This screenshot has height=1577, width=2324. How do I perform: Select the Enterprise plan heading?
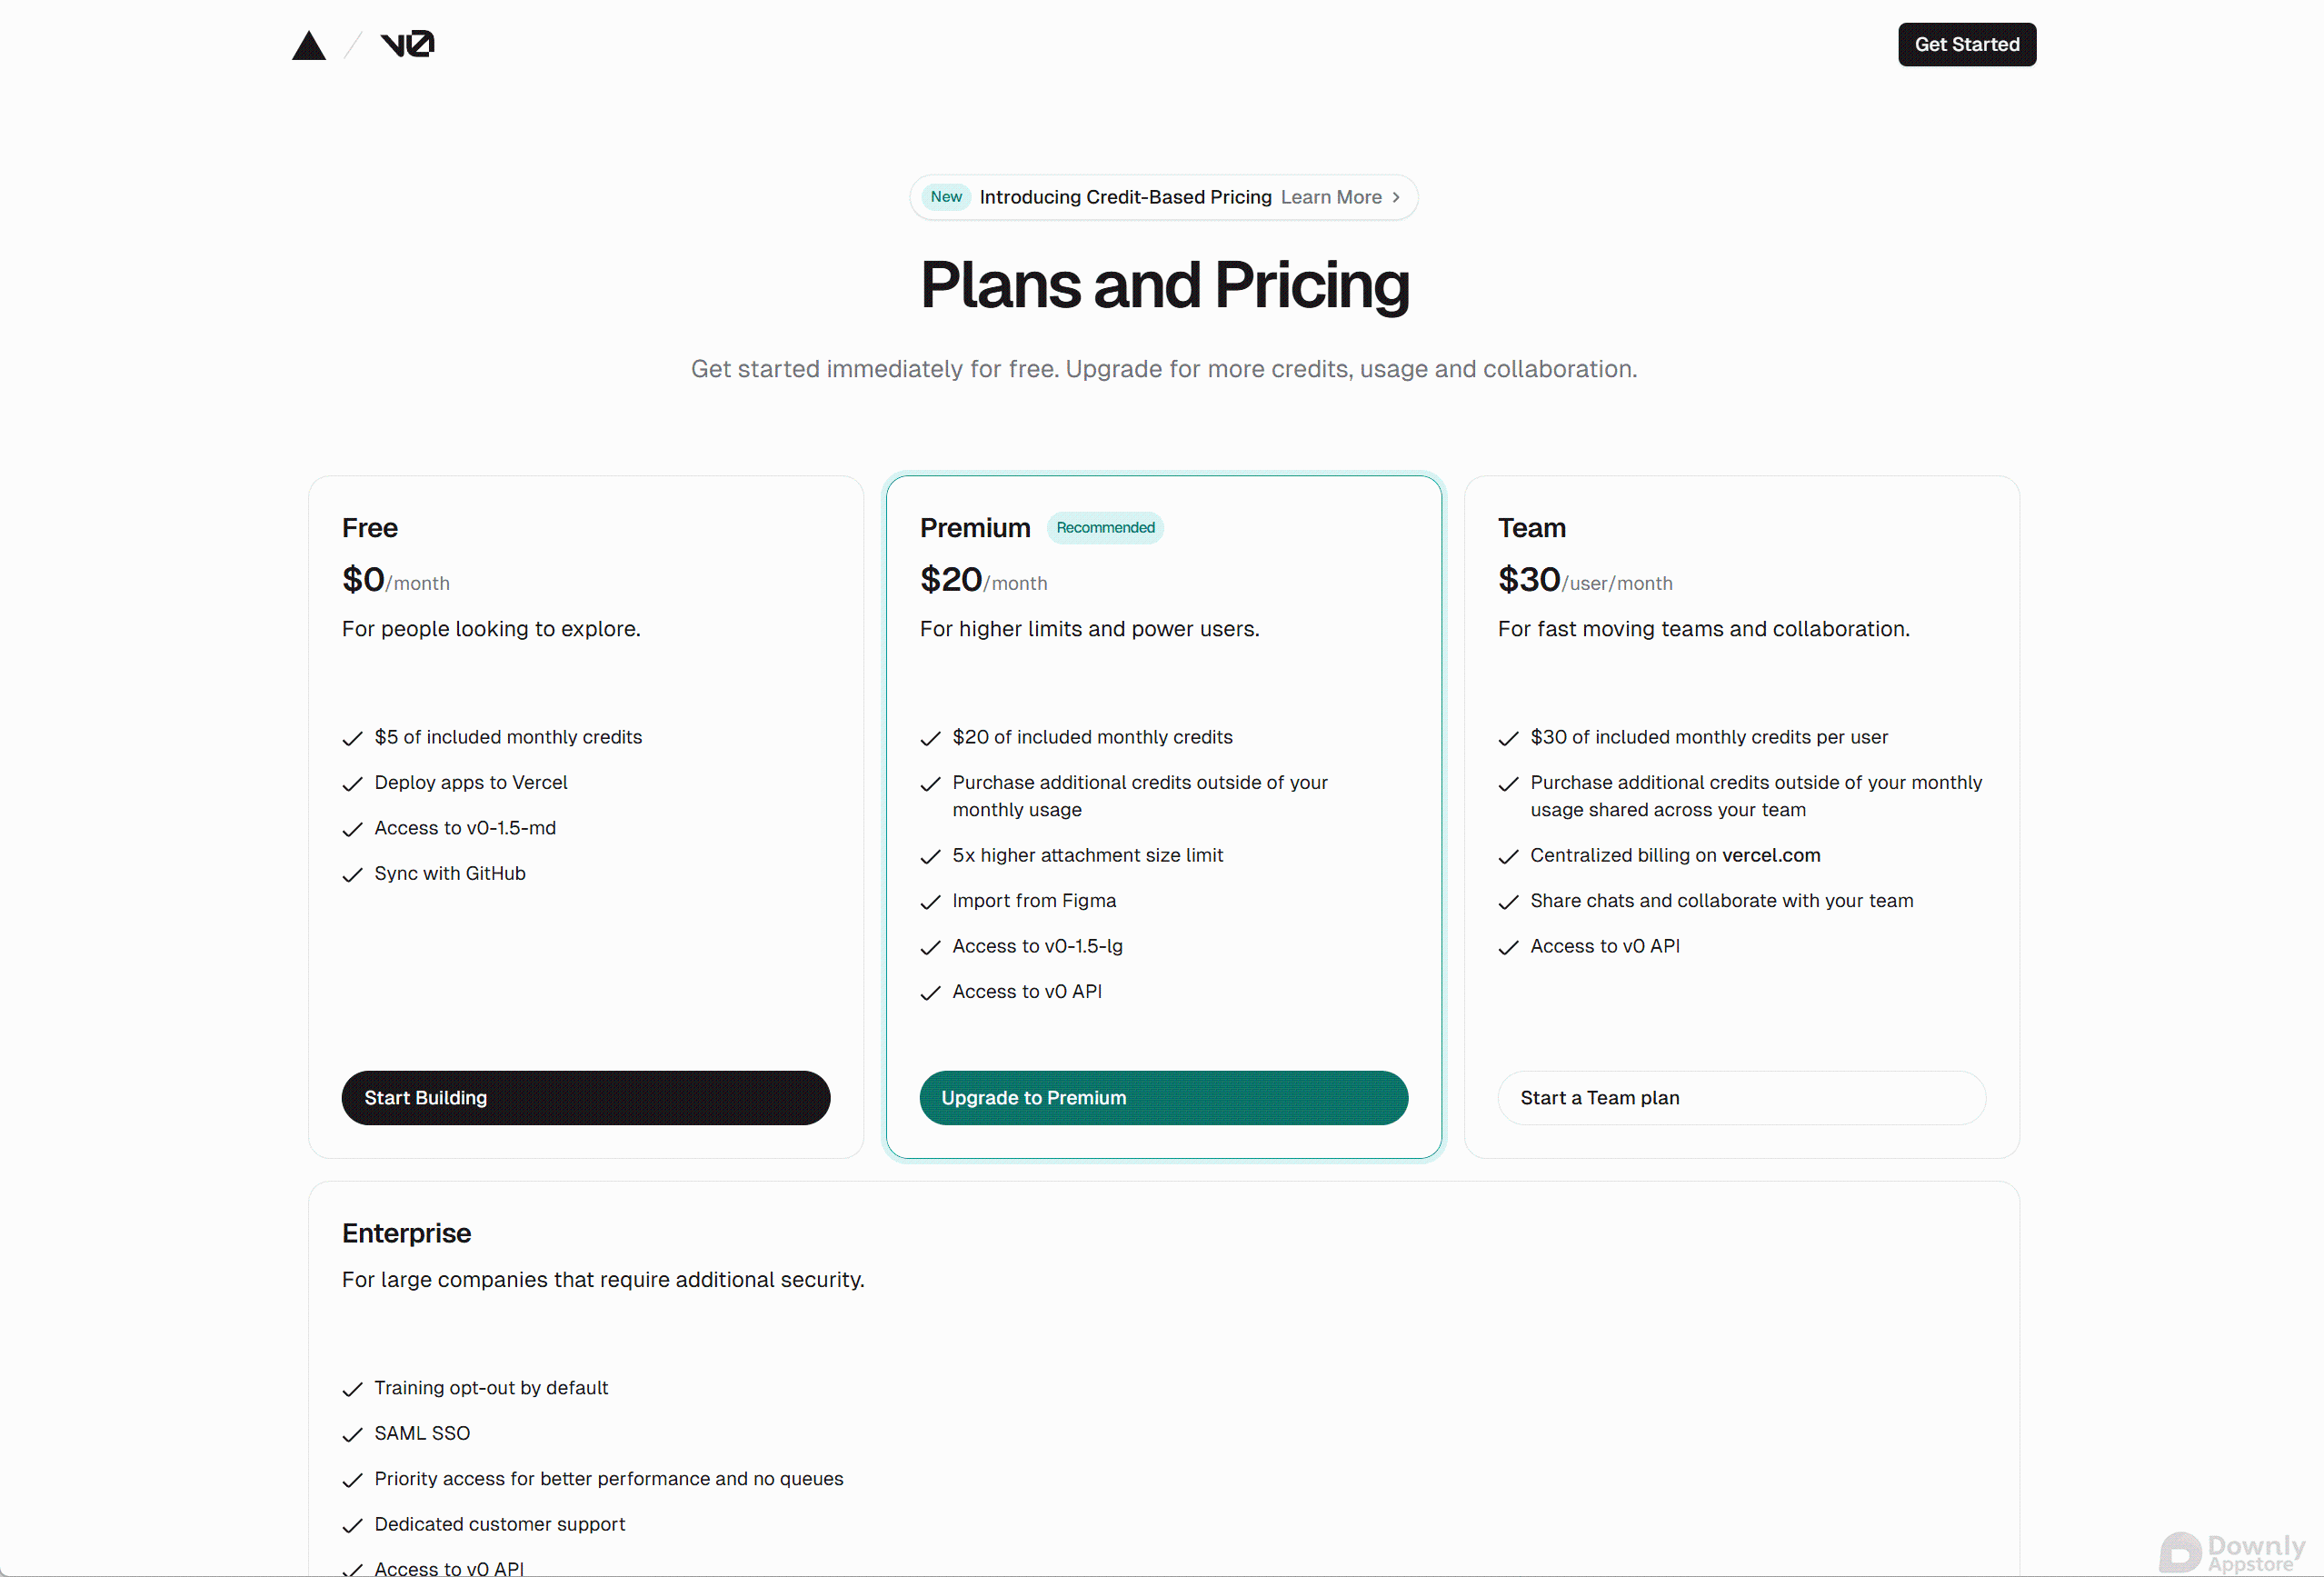point(406,1233)
